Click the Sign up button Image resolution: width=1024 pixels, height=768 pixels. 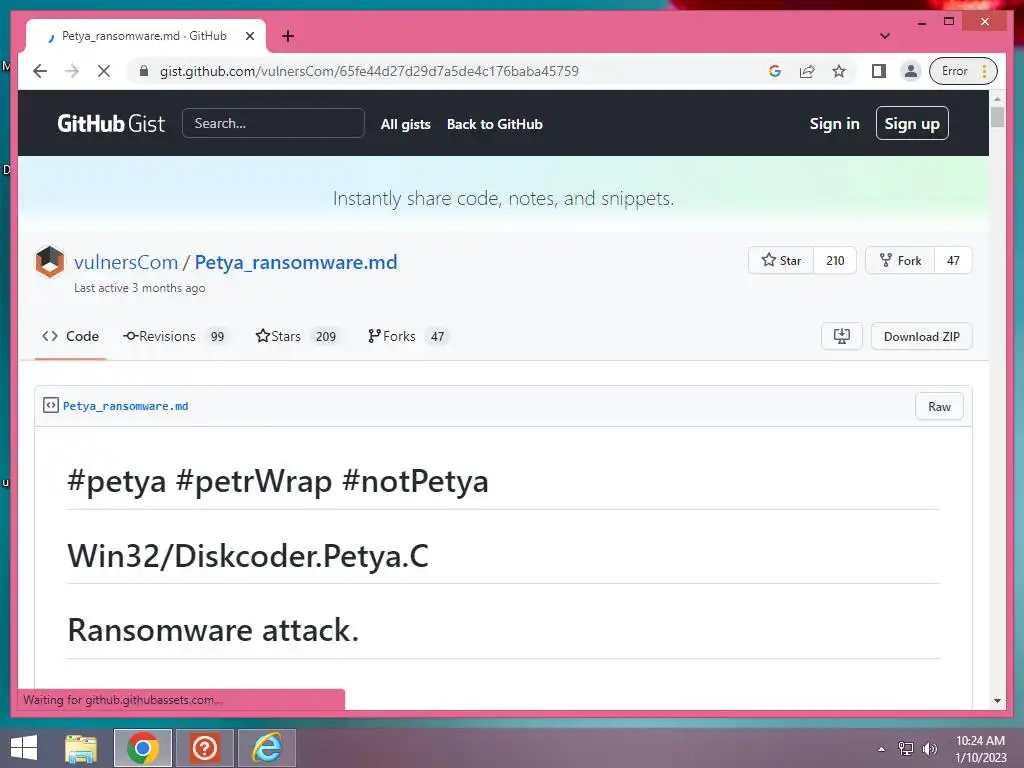pyautogui.click(x=912, y=123)
